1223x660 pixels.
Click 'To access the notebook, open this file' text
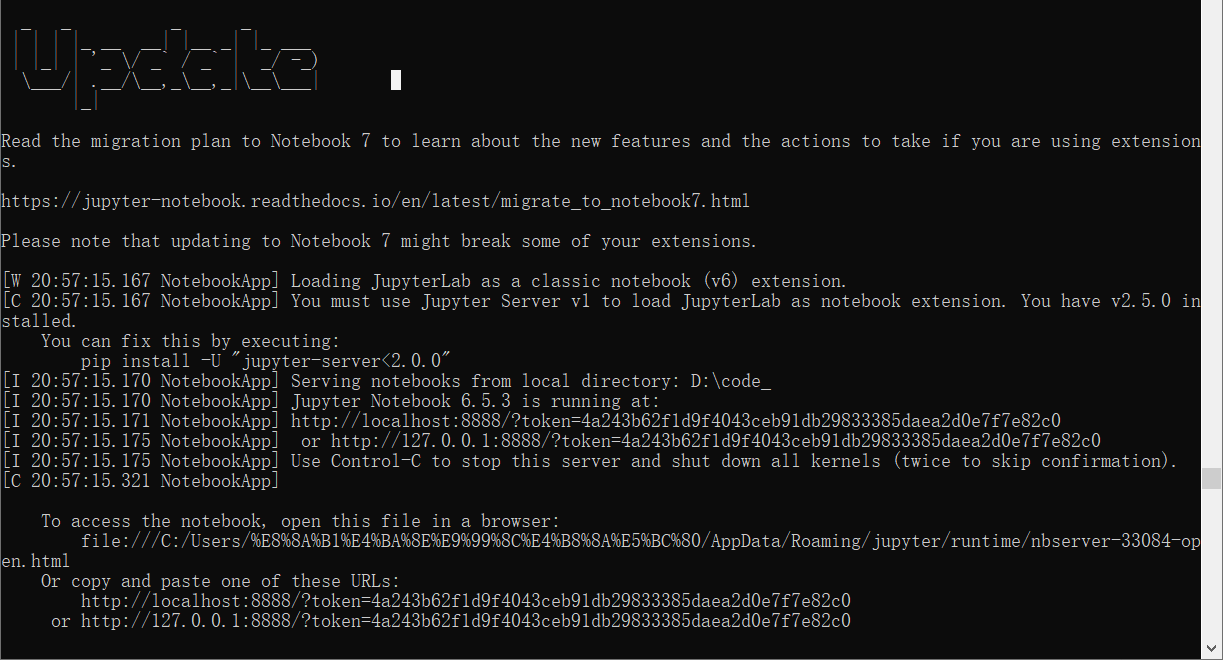(x=300, y=521)
